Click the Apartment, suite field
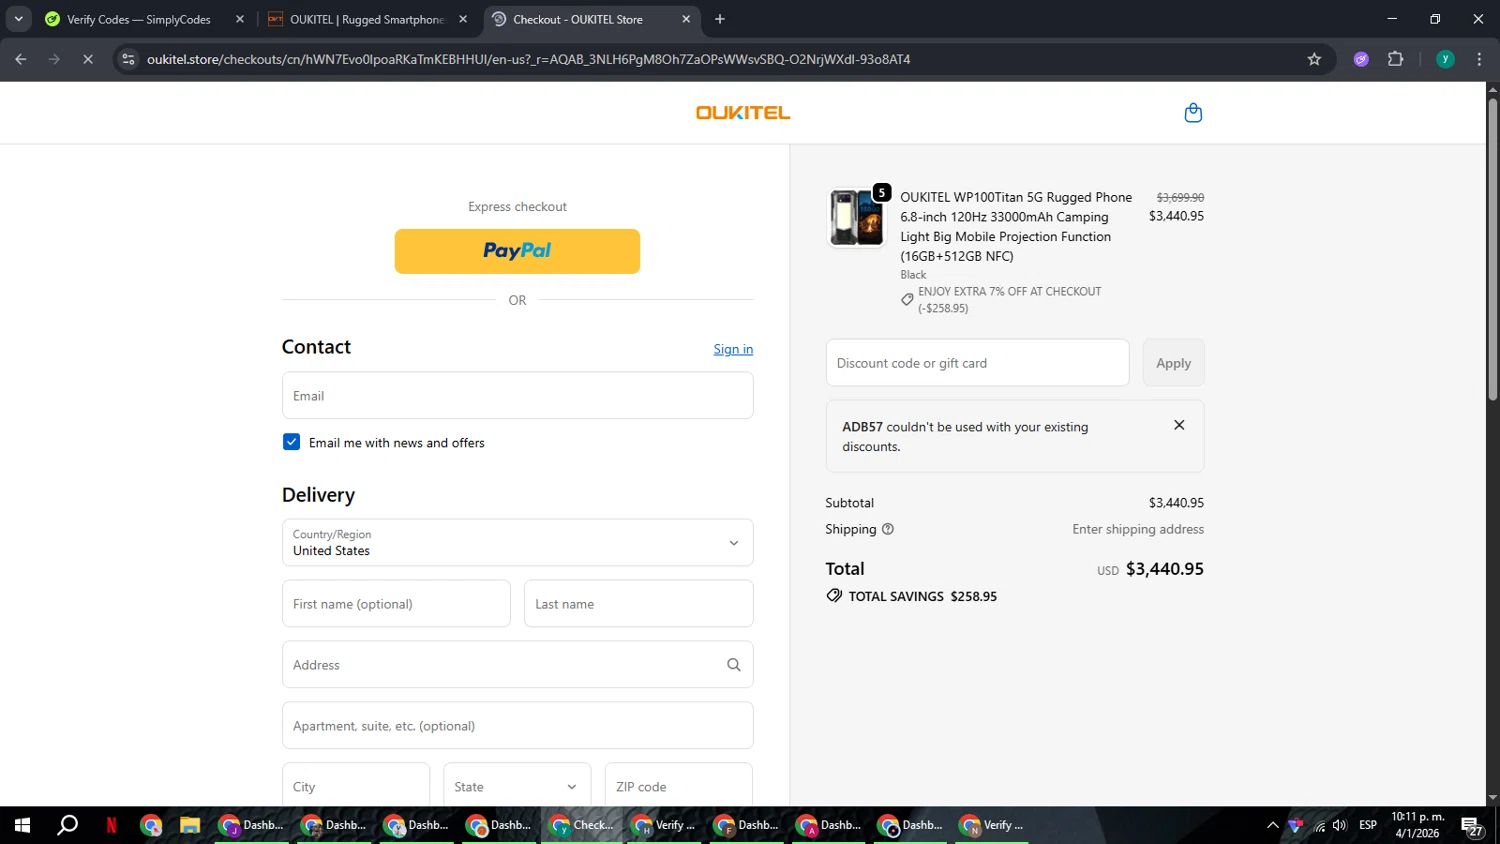1500x844 pixels. tap(517, 726)
